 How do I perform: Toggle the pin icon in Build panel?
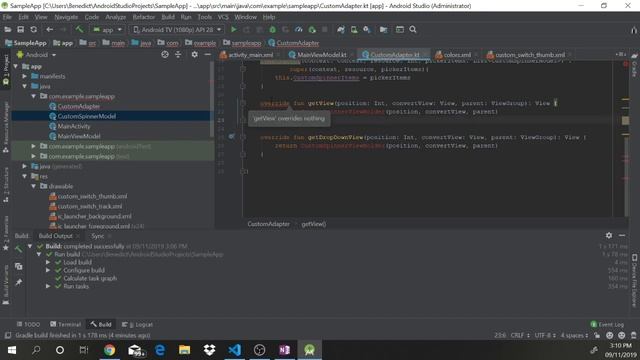[x=18, y=282]
